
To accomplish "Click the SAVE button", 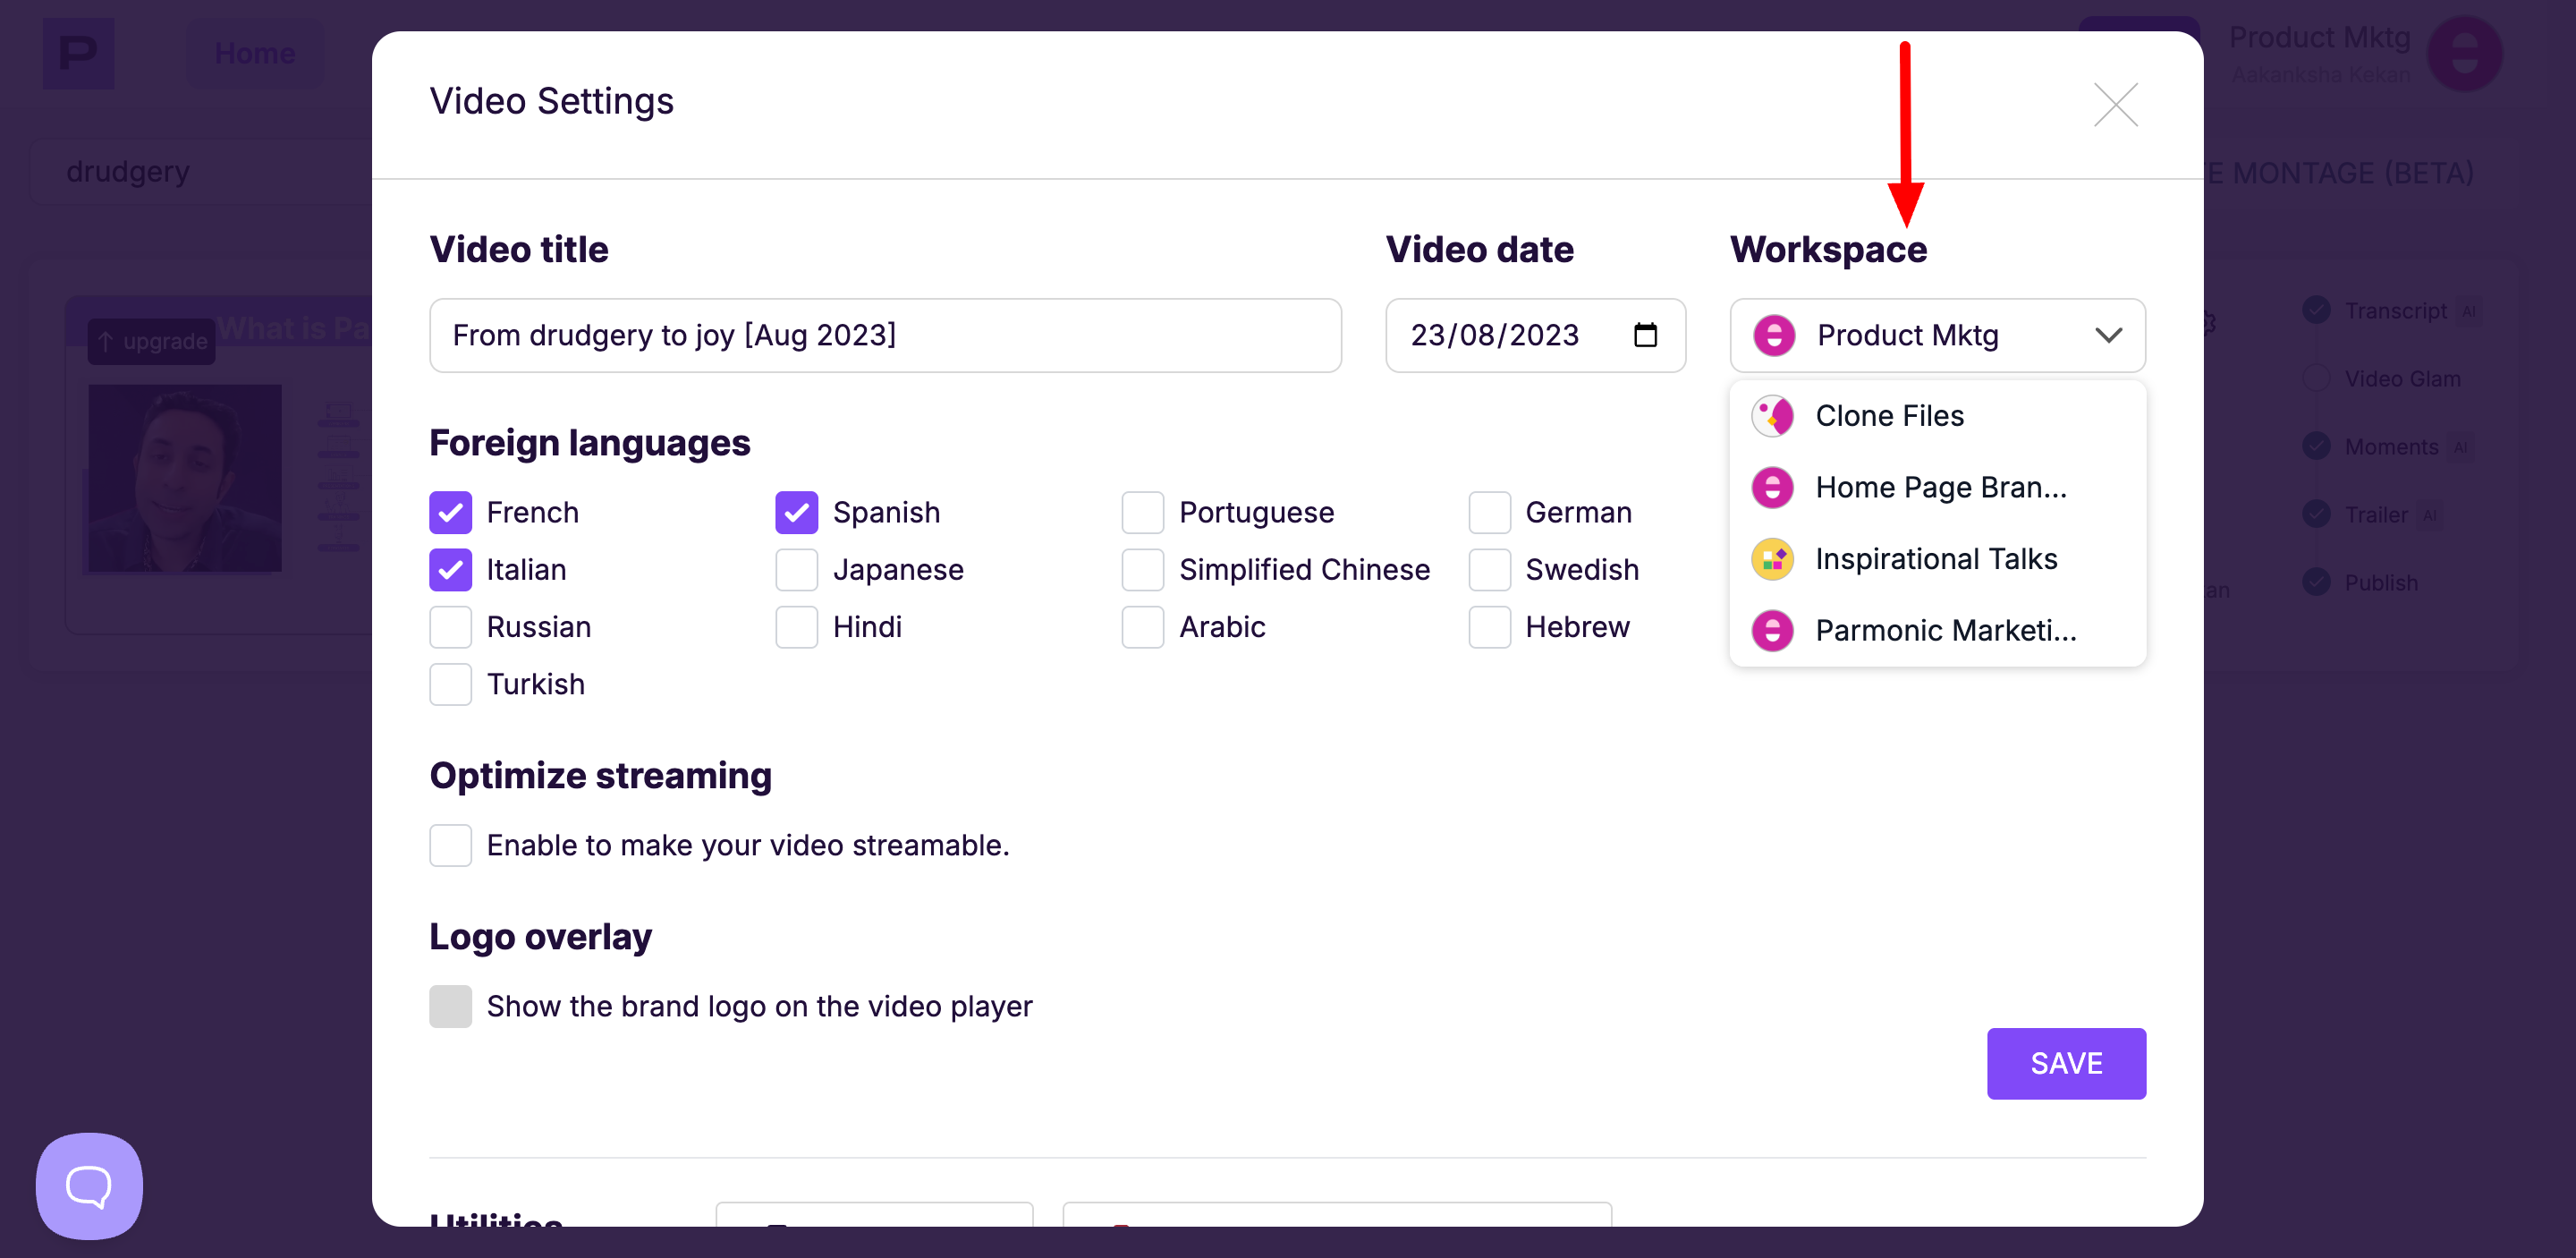I will click(x=2065, y=1063).
